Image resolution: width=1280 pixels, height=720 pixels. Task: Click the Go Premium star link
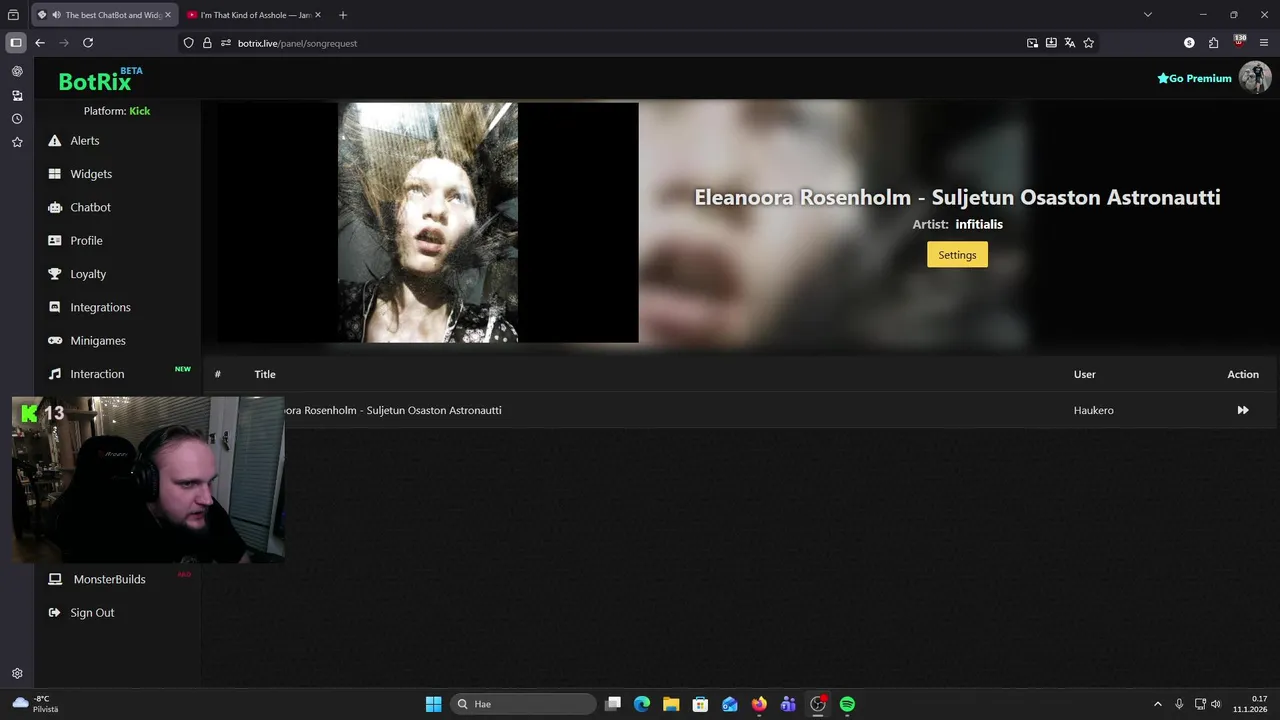1194,78
